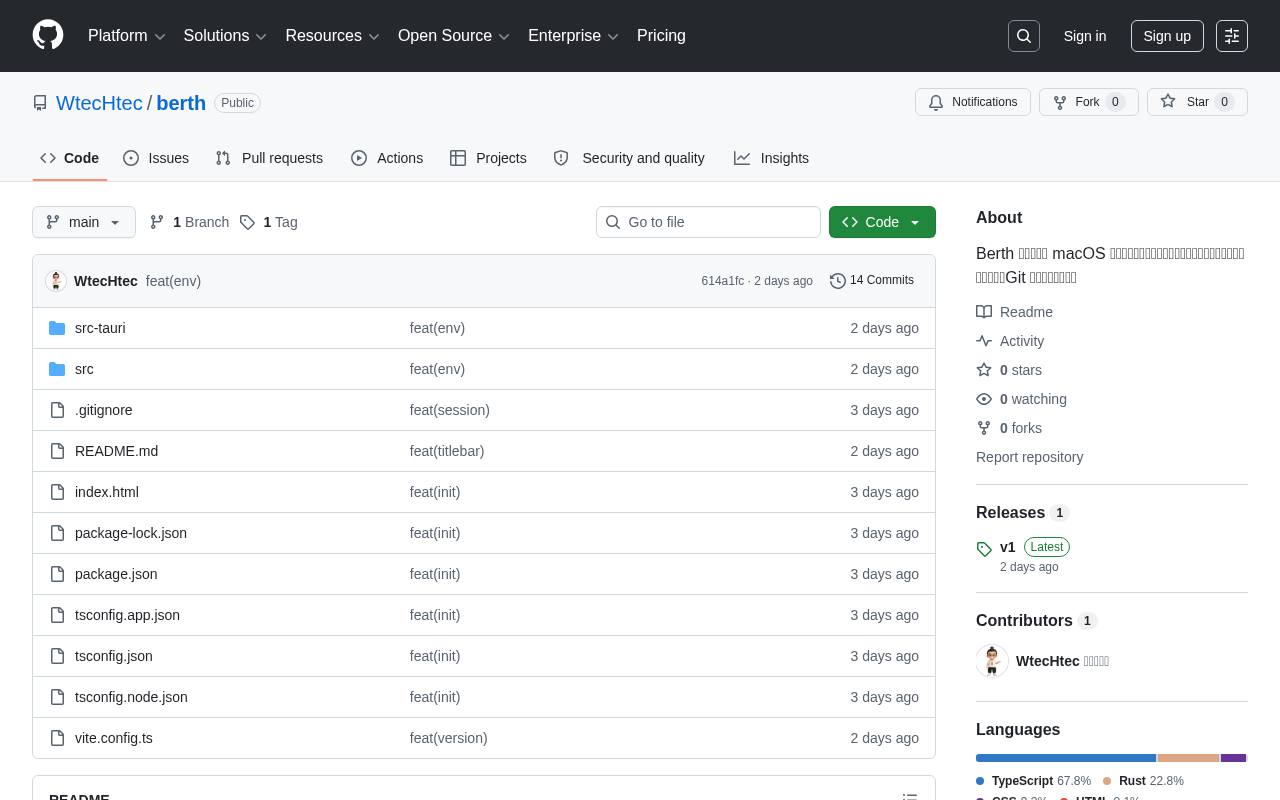Viewport: 1280px width, 800px height.
Task: Click the tag icon beside 1 Tag
Action: point(247,222)
